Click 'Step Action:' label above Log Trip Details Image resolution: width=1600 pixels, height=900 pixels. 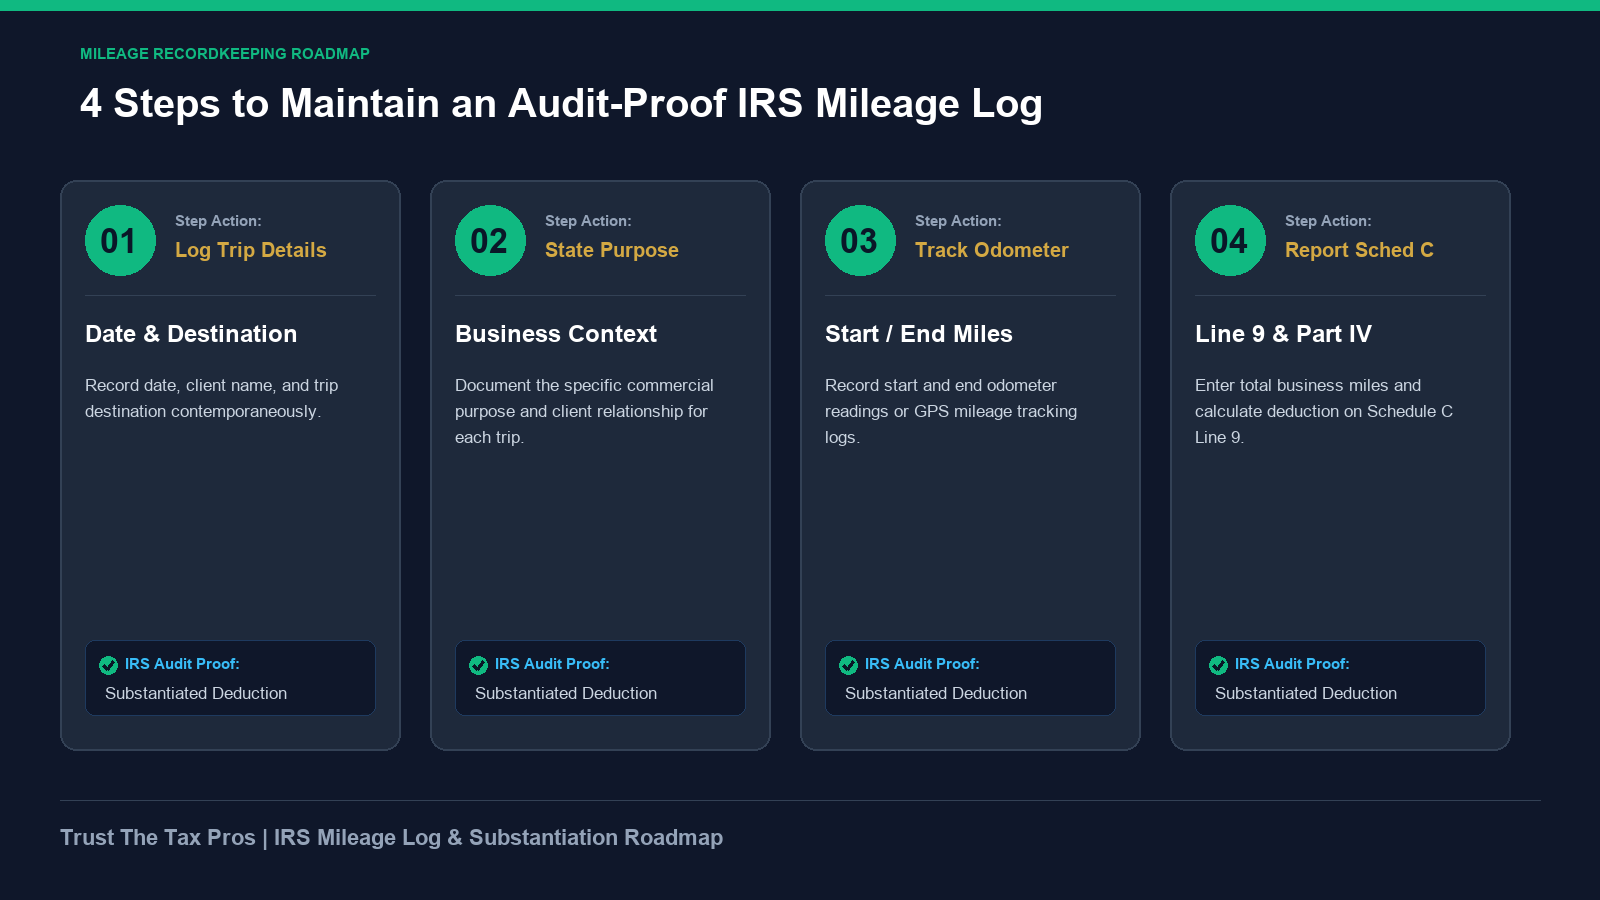[218, 221]
